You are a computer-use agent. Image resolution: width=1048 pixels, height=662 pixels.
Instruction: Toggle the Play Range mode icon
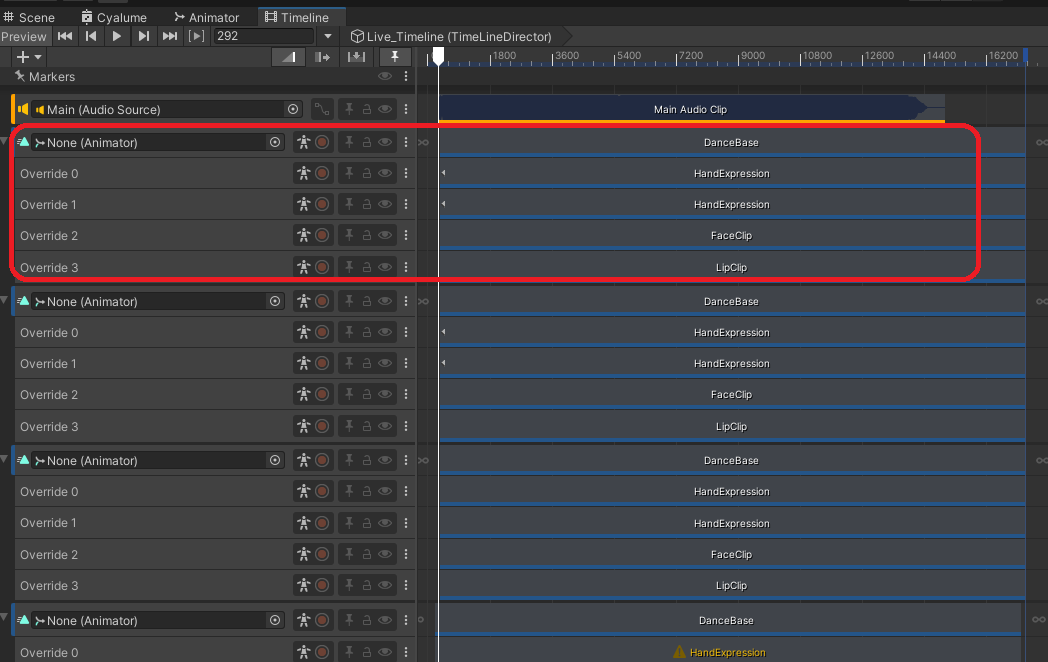pyautogui.click(x=196, y=36)
